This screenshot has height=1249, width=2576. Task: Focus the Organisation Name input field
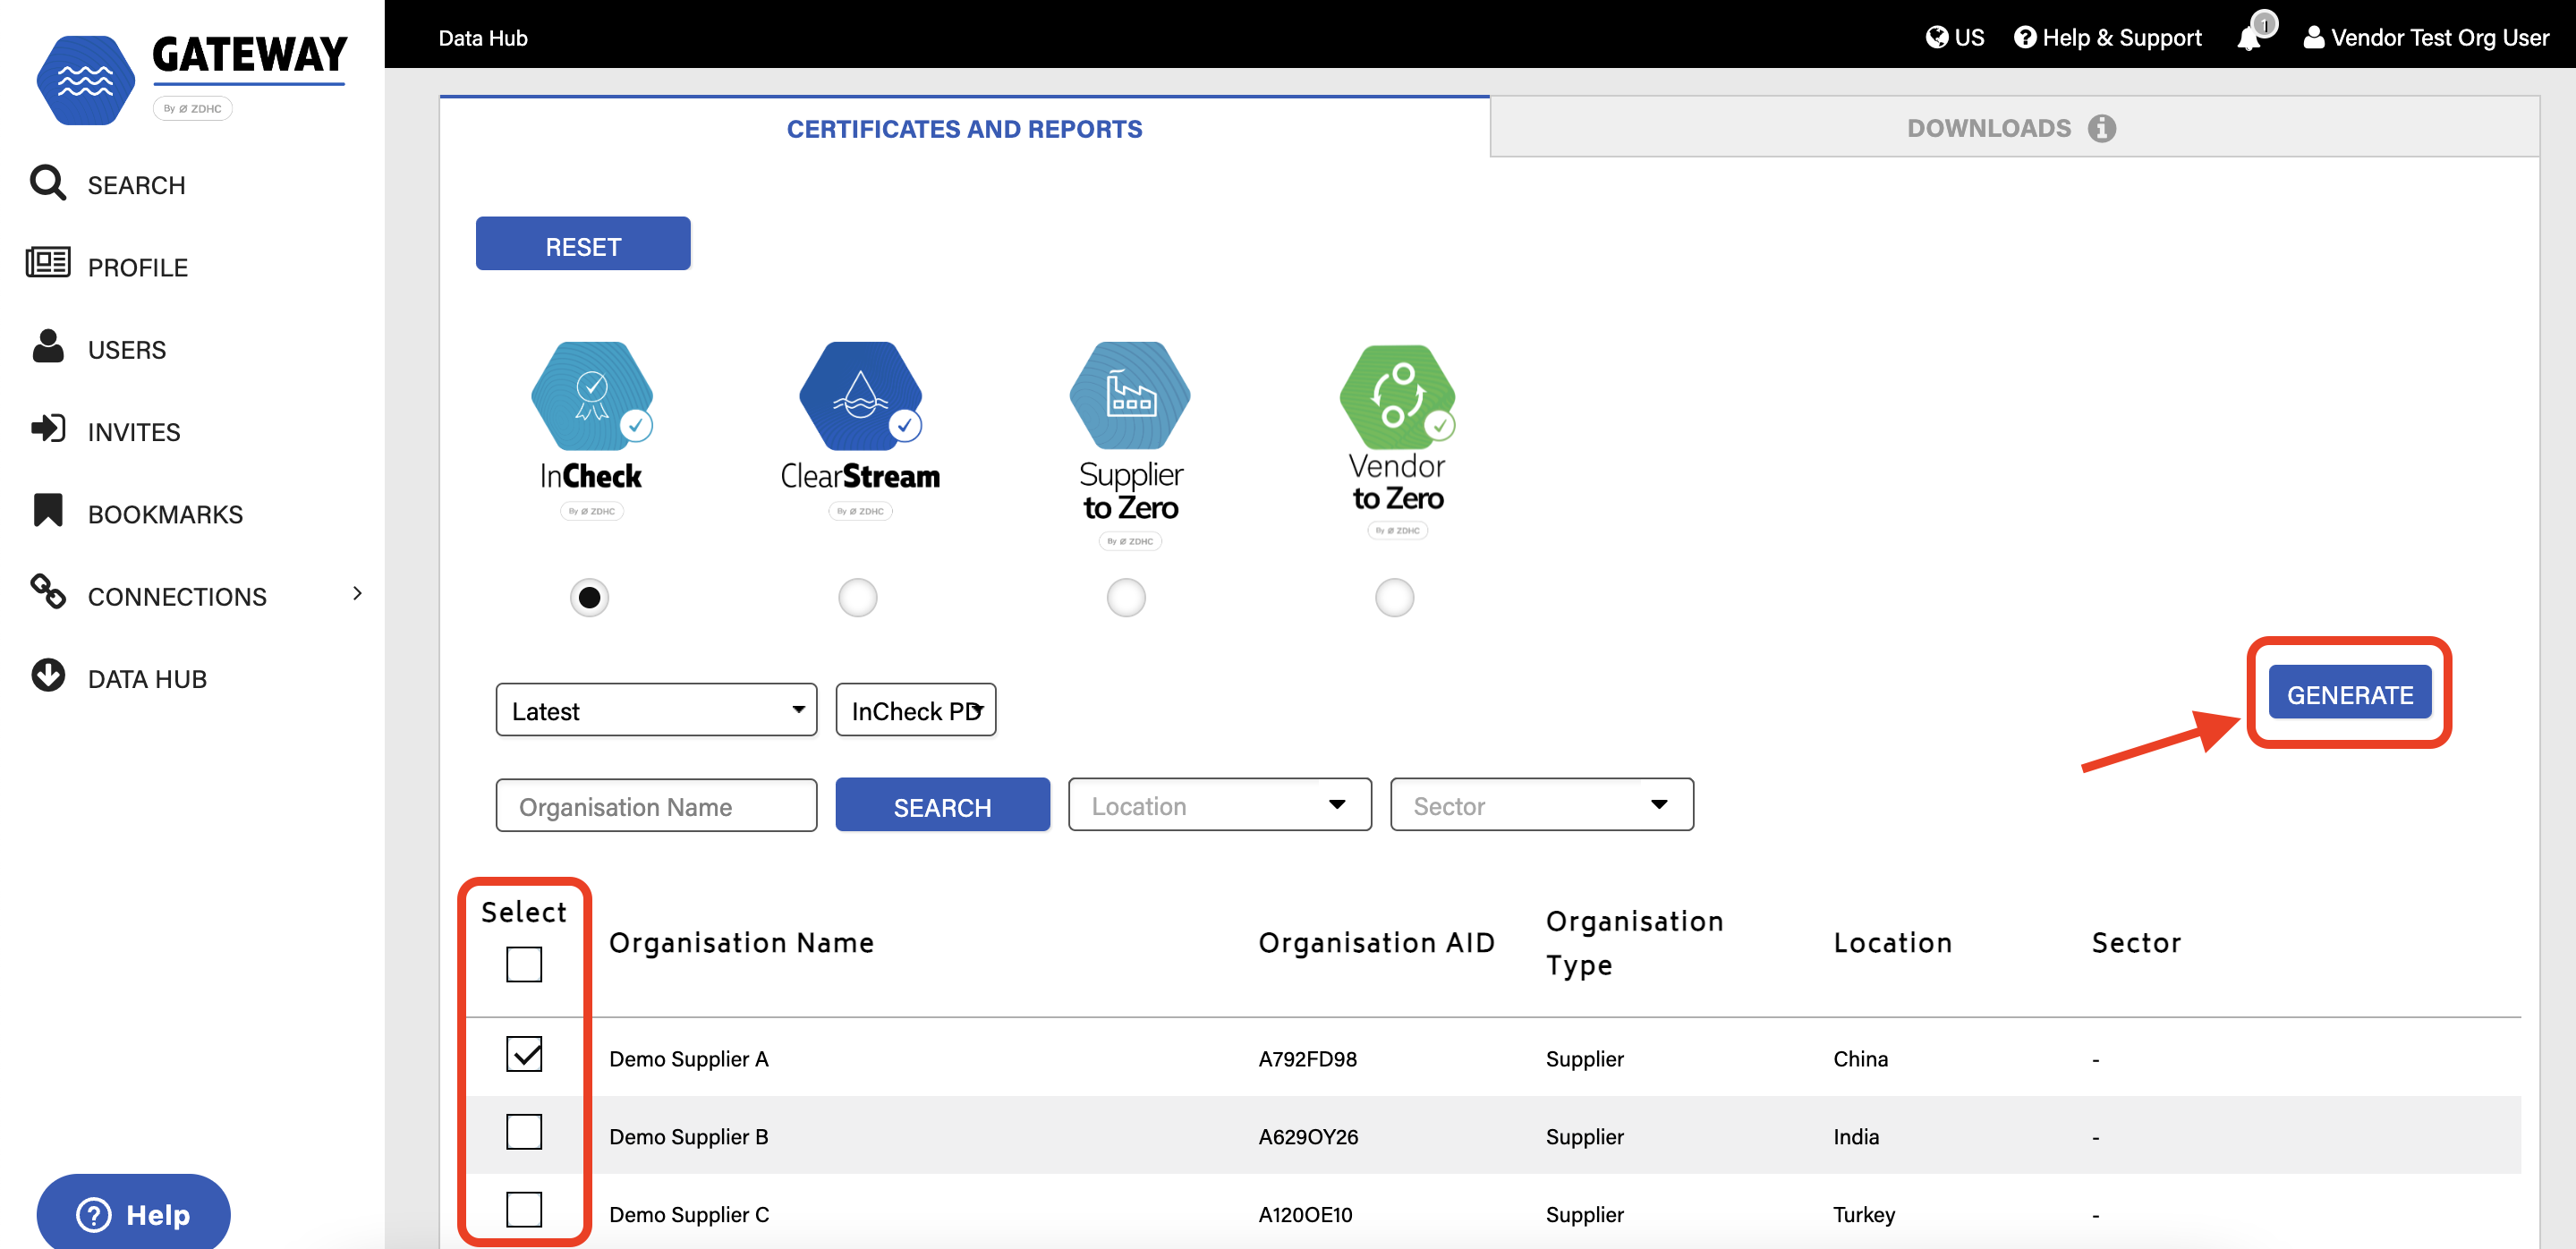(x=656, y=805)
